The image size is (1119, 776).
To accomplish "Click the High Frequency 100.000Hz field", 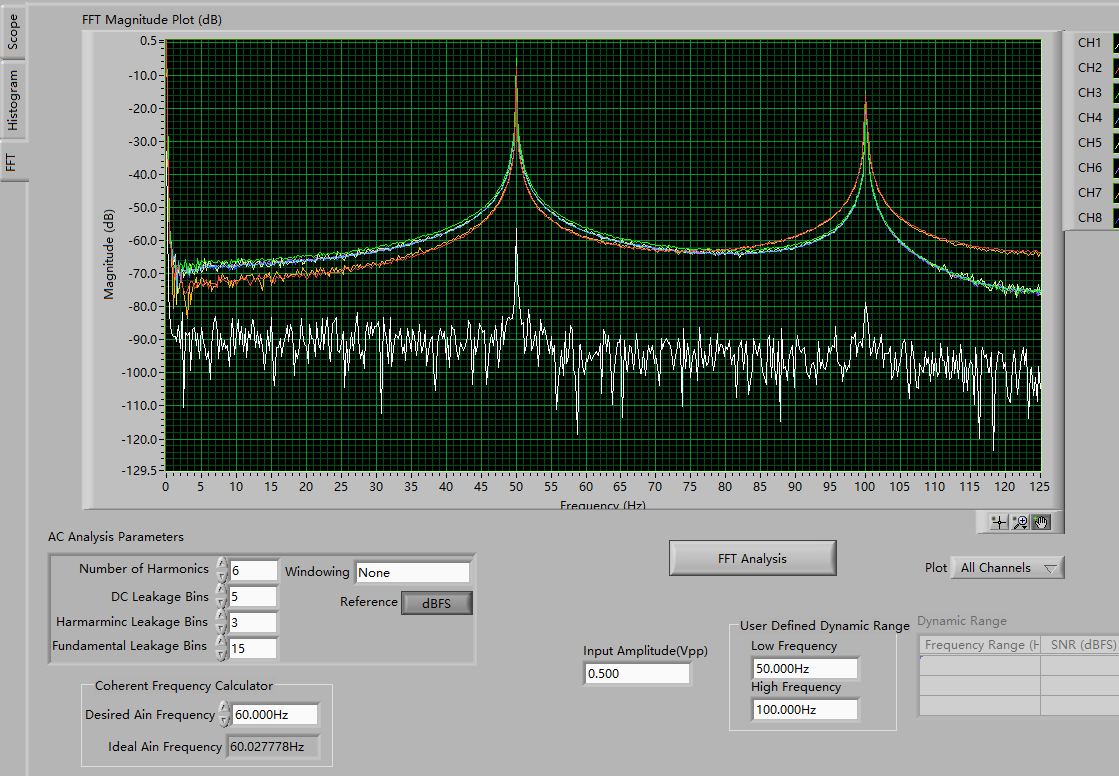I will (x=804, y=710).
